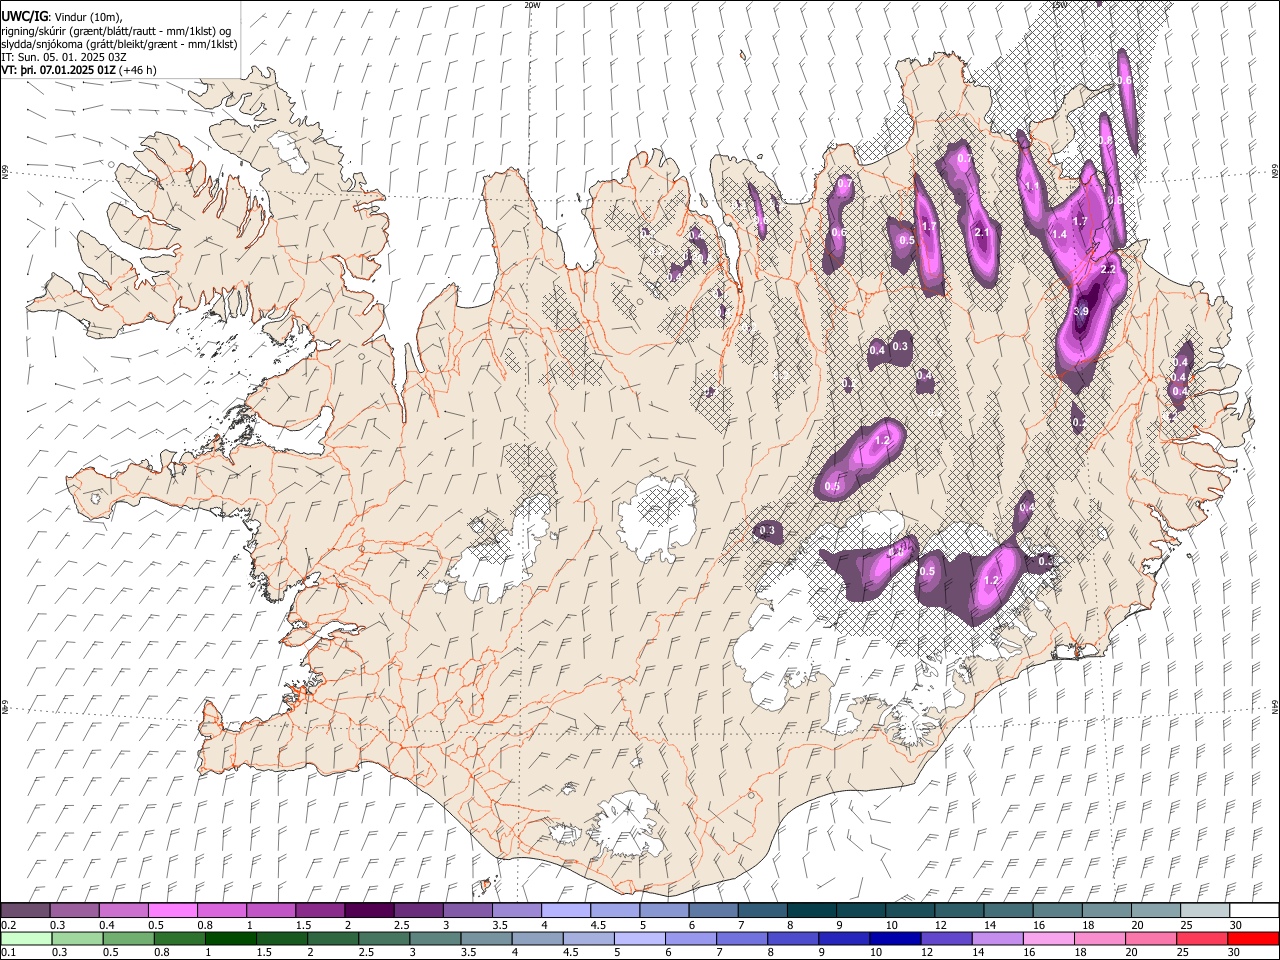Pick the 0.8 swatch on the top scale
The height and width of the screenshot is (960, 1280).
221,910
